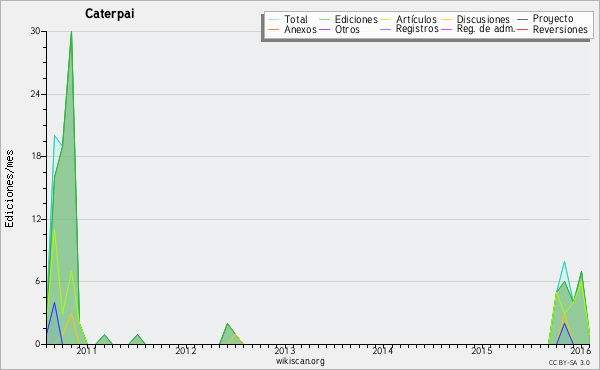The image size is (600, 370).
Task: Select the "Total" legend entry
Action: 296,19
